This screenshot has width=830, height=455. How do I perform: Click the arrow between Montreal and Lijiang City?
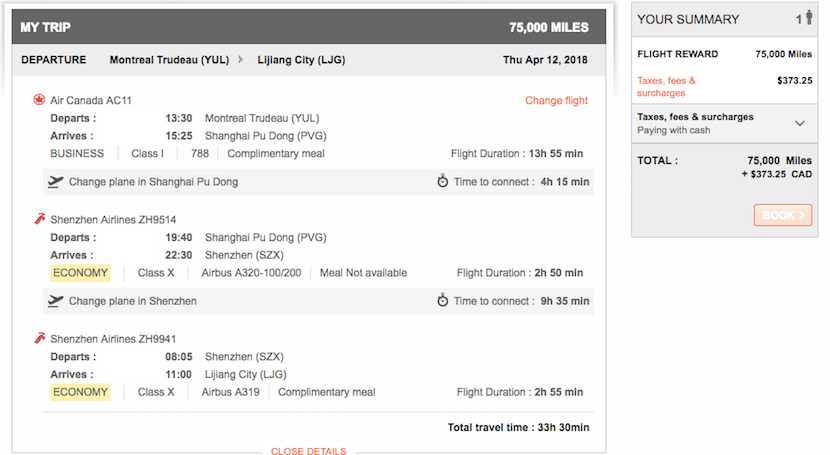[240, 60]
